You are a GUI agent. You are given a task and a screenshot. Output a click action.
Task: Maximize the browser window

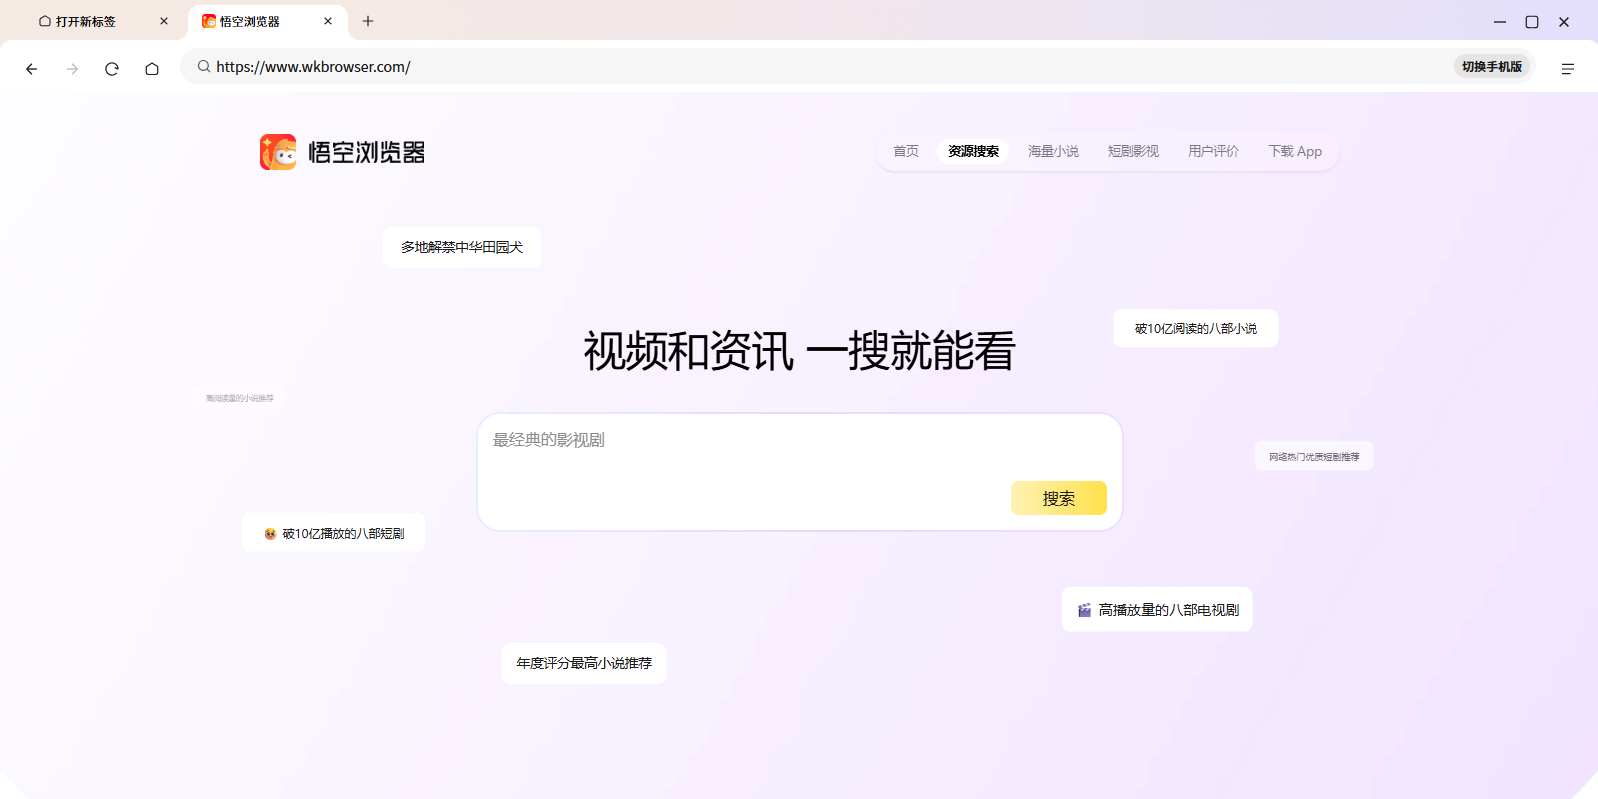pos(1532,21)
